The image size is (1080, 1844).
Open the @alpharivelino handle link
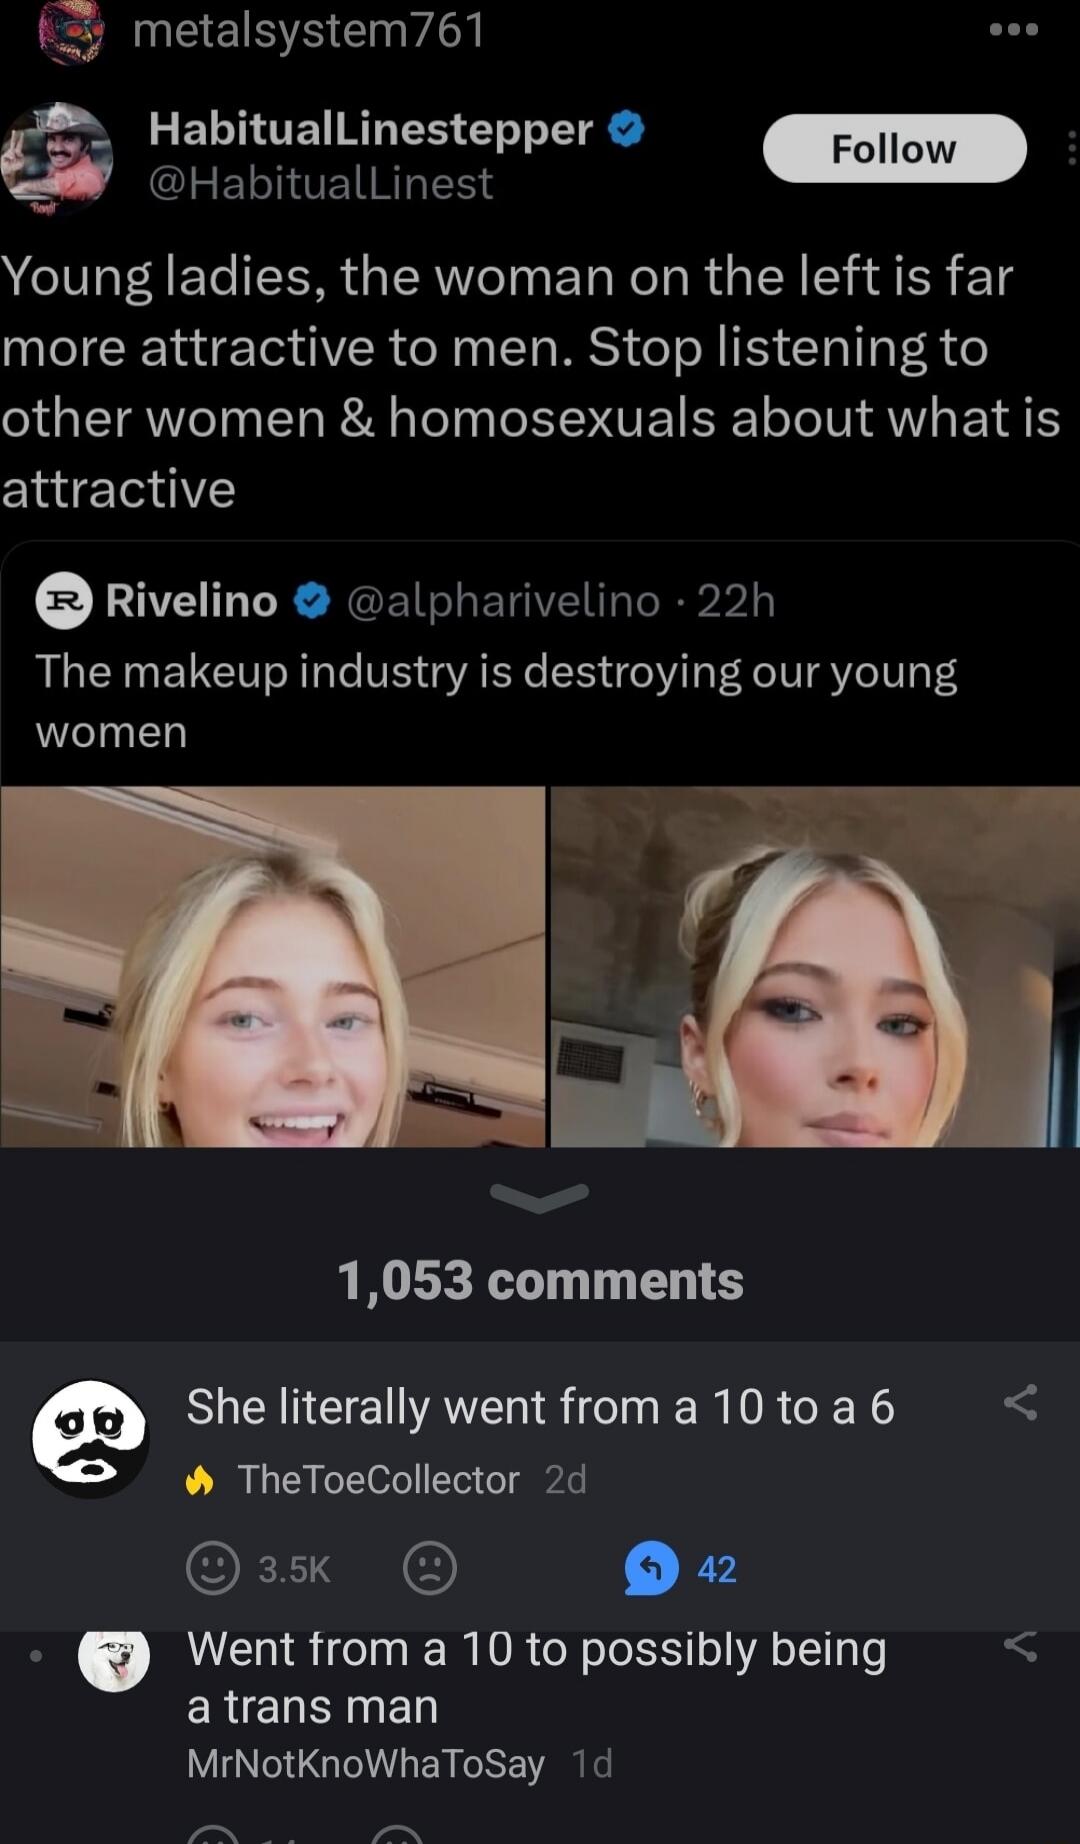504,601
